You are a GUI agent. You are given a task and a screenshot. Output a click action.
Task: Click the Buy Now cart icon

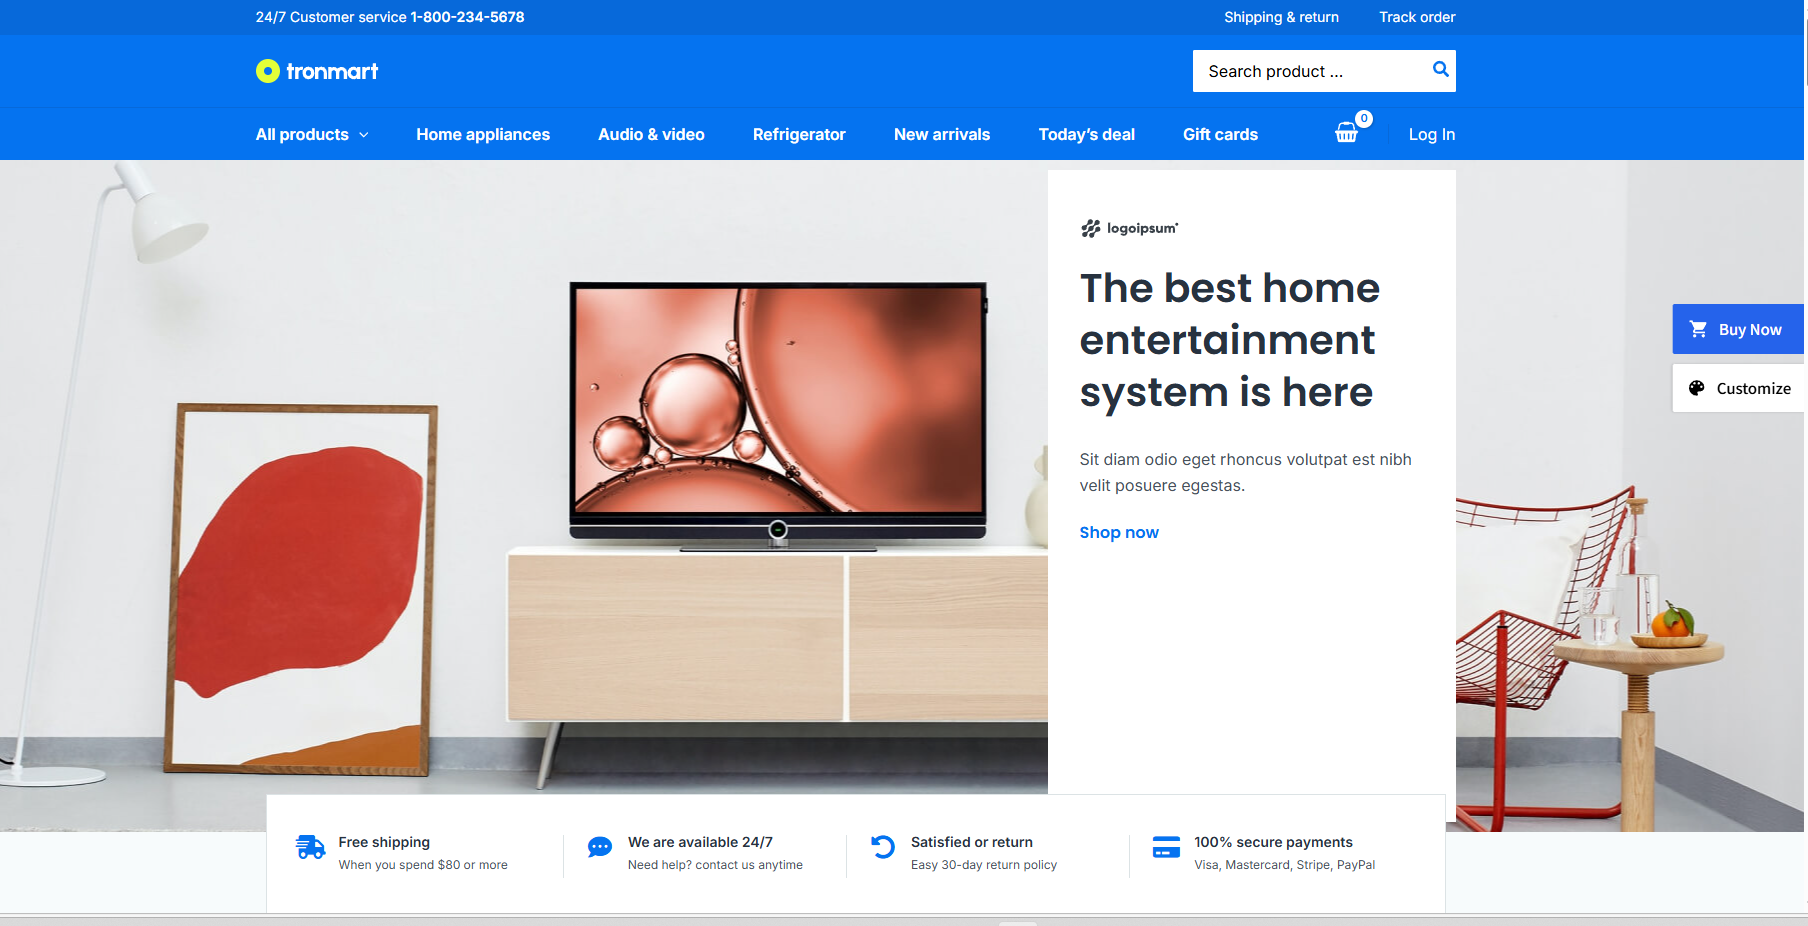(x=1698, y=329)
